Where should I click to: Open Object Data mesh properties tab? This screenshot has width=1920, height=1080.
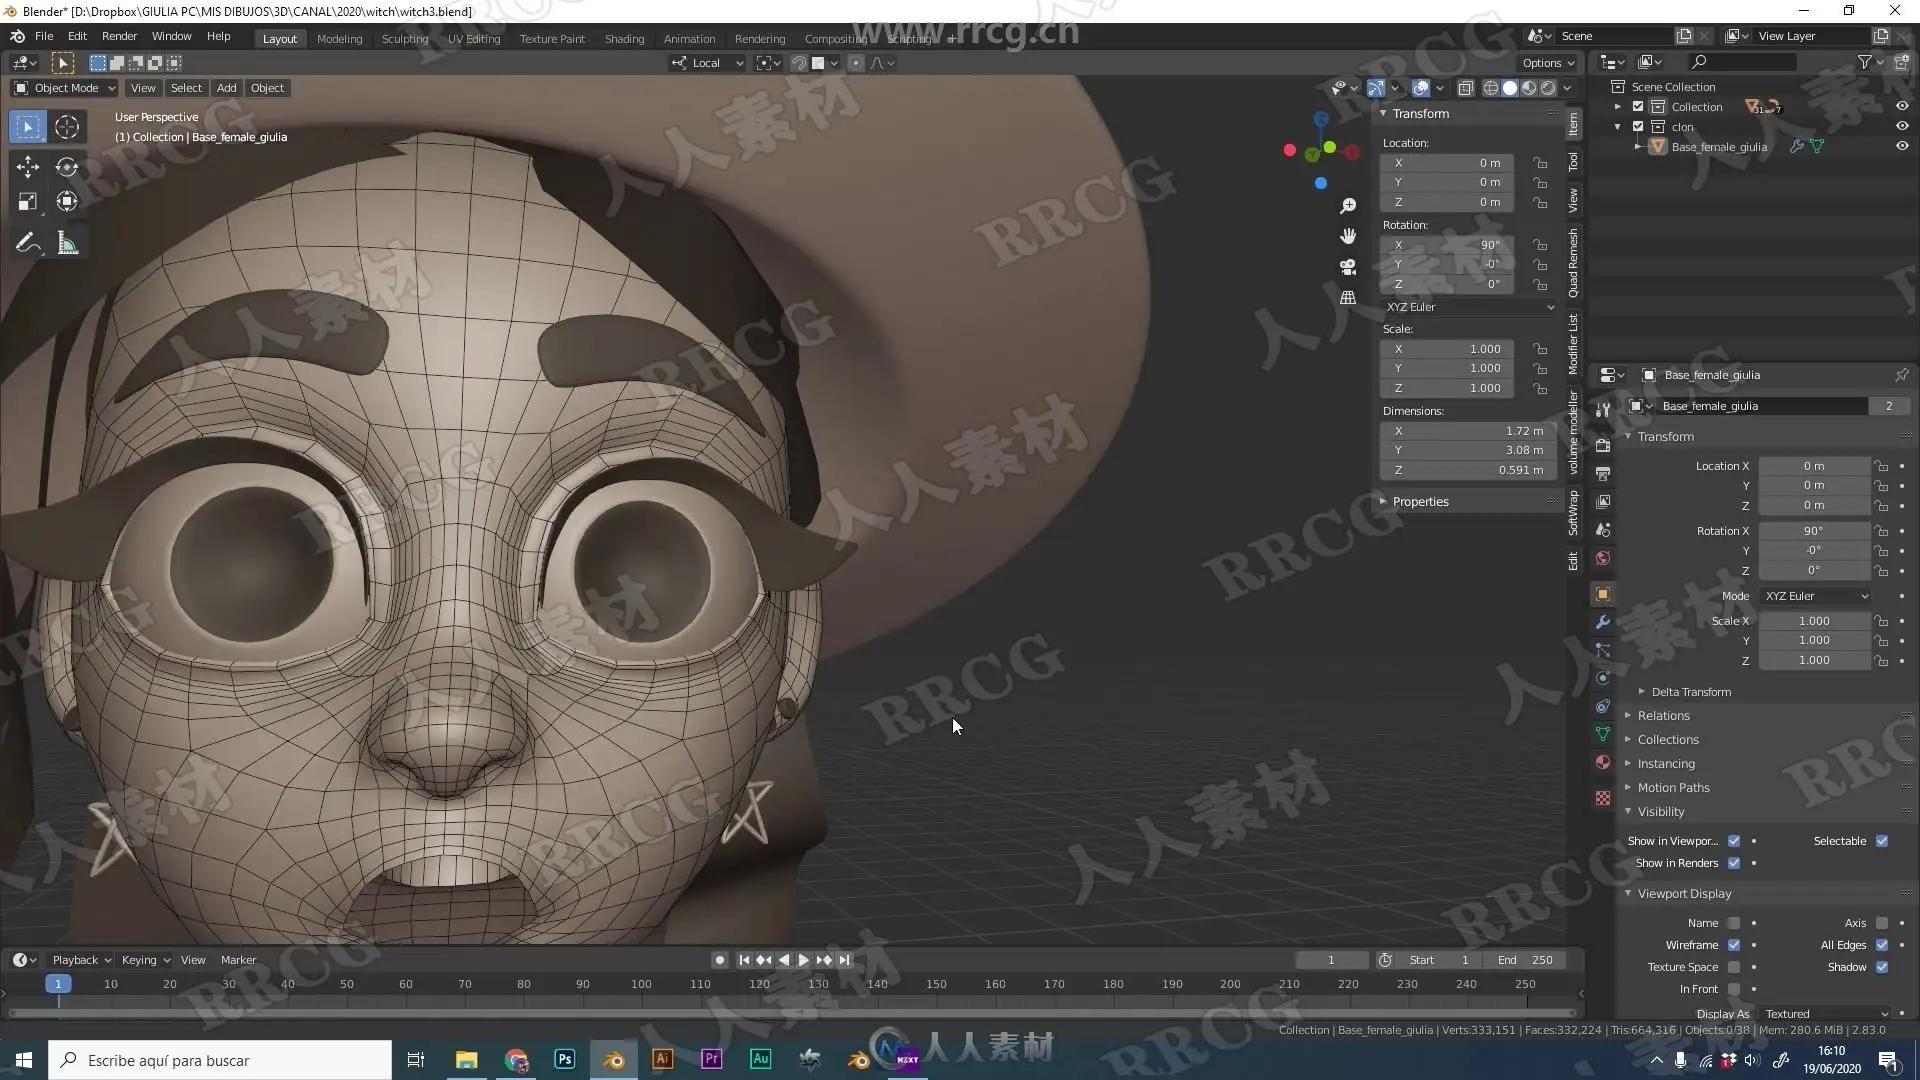pos(1603,734)
